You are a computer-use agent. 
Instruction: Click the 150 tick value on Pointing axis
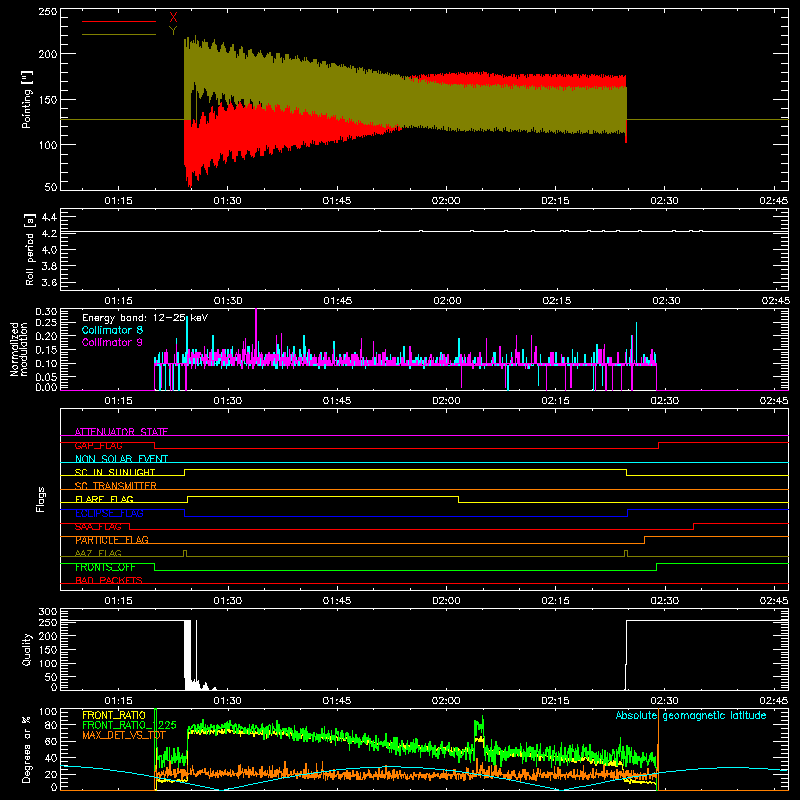click(48, 99)
